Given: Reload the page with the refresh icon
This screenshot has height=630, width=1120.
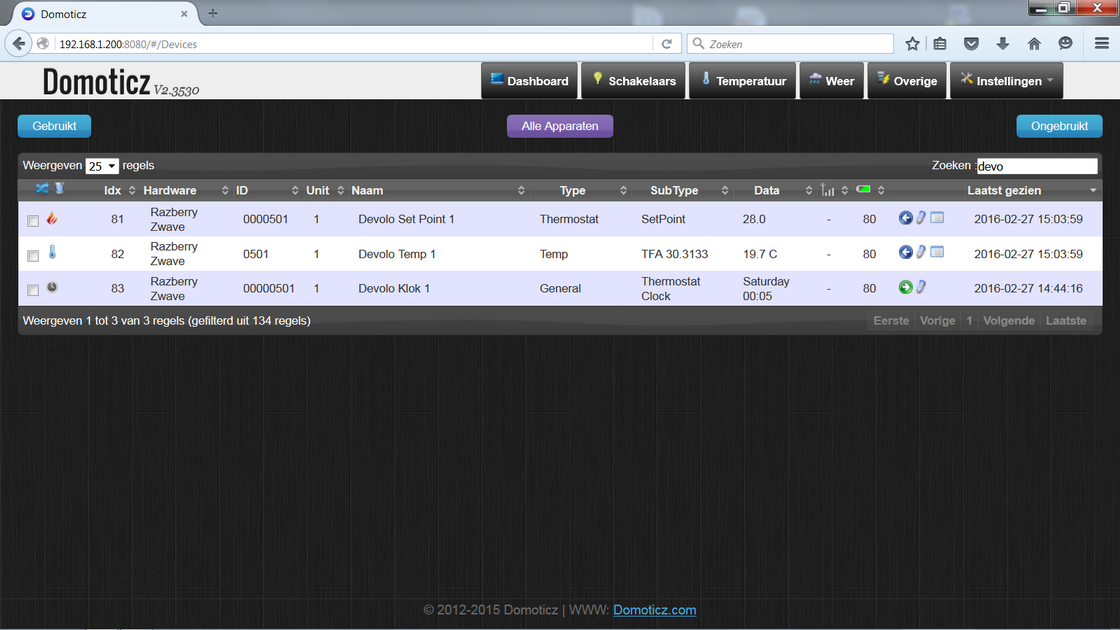Looking at the screenshot, I should [666, 44].
